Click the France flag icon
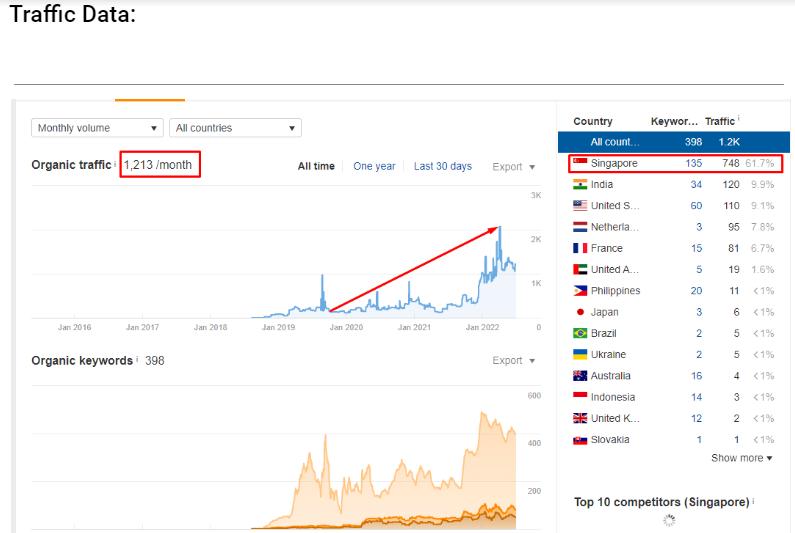This screenshot has width=795, height=533. (580, 248)
